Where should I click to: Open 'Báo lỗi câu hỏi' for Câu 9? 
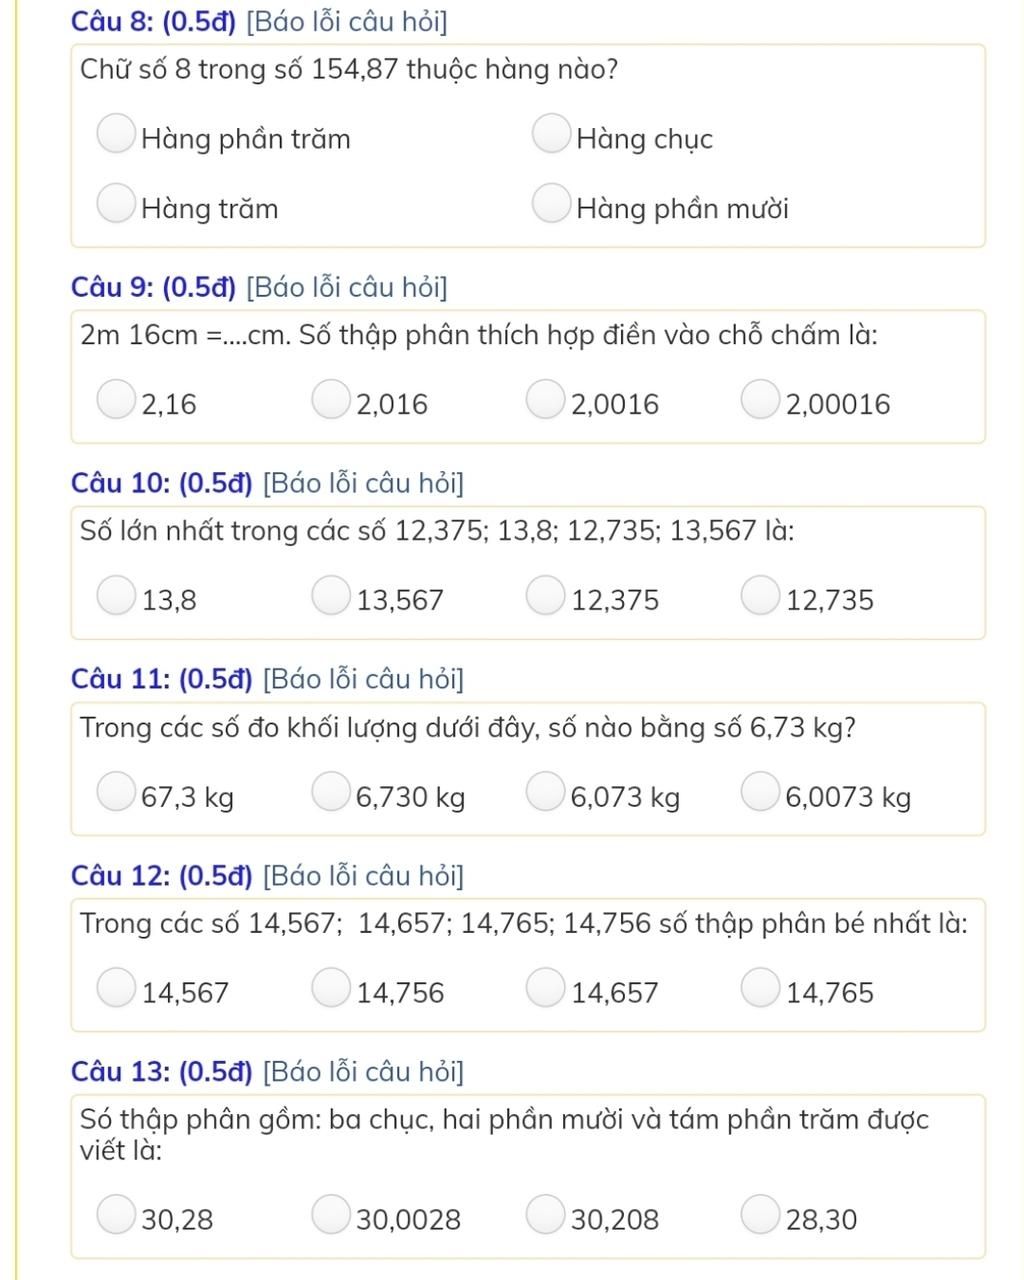click(x=347, y=288)
